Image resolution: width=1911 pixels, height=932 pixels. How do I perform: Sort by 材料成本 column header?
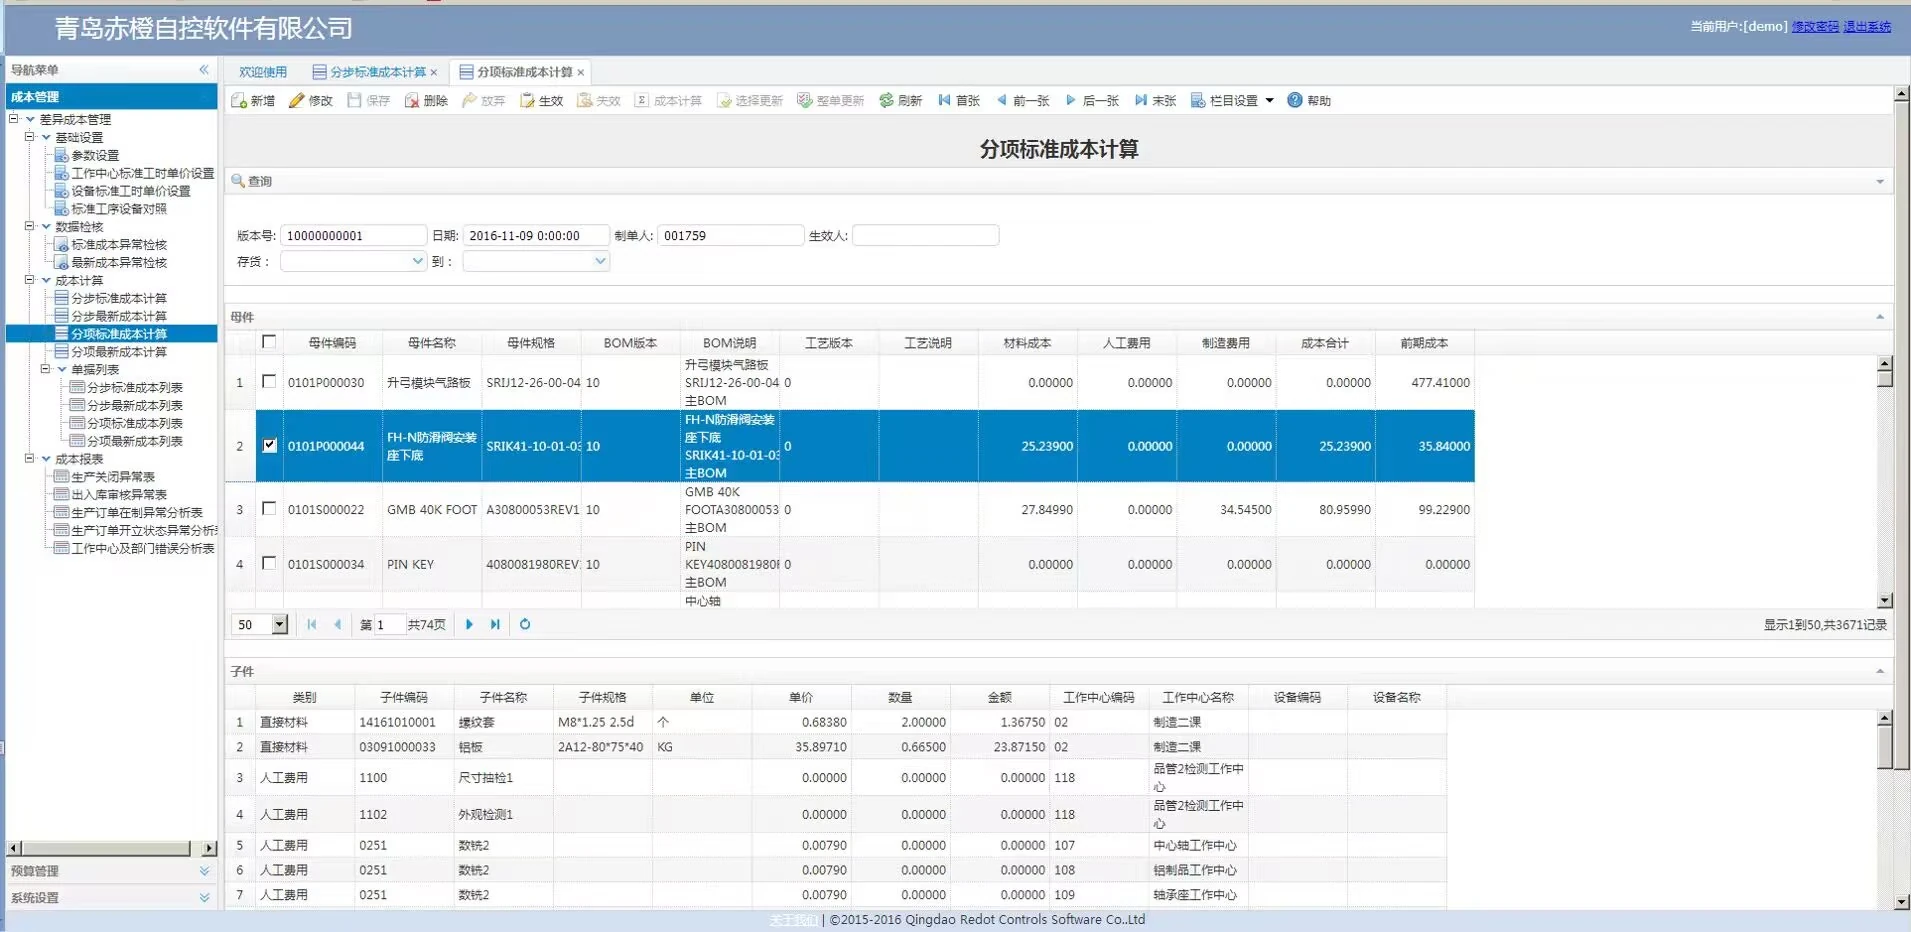tap(1027, 343)
